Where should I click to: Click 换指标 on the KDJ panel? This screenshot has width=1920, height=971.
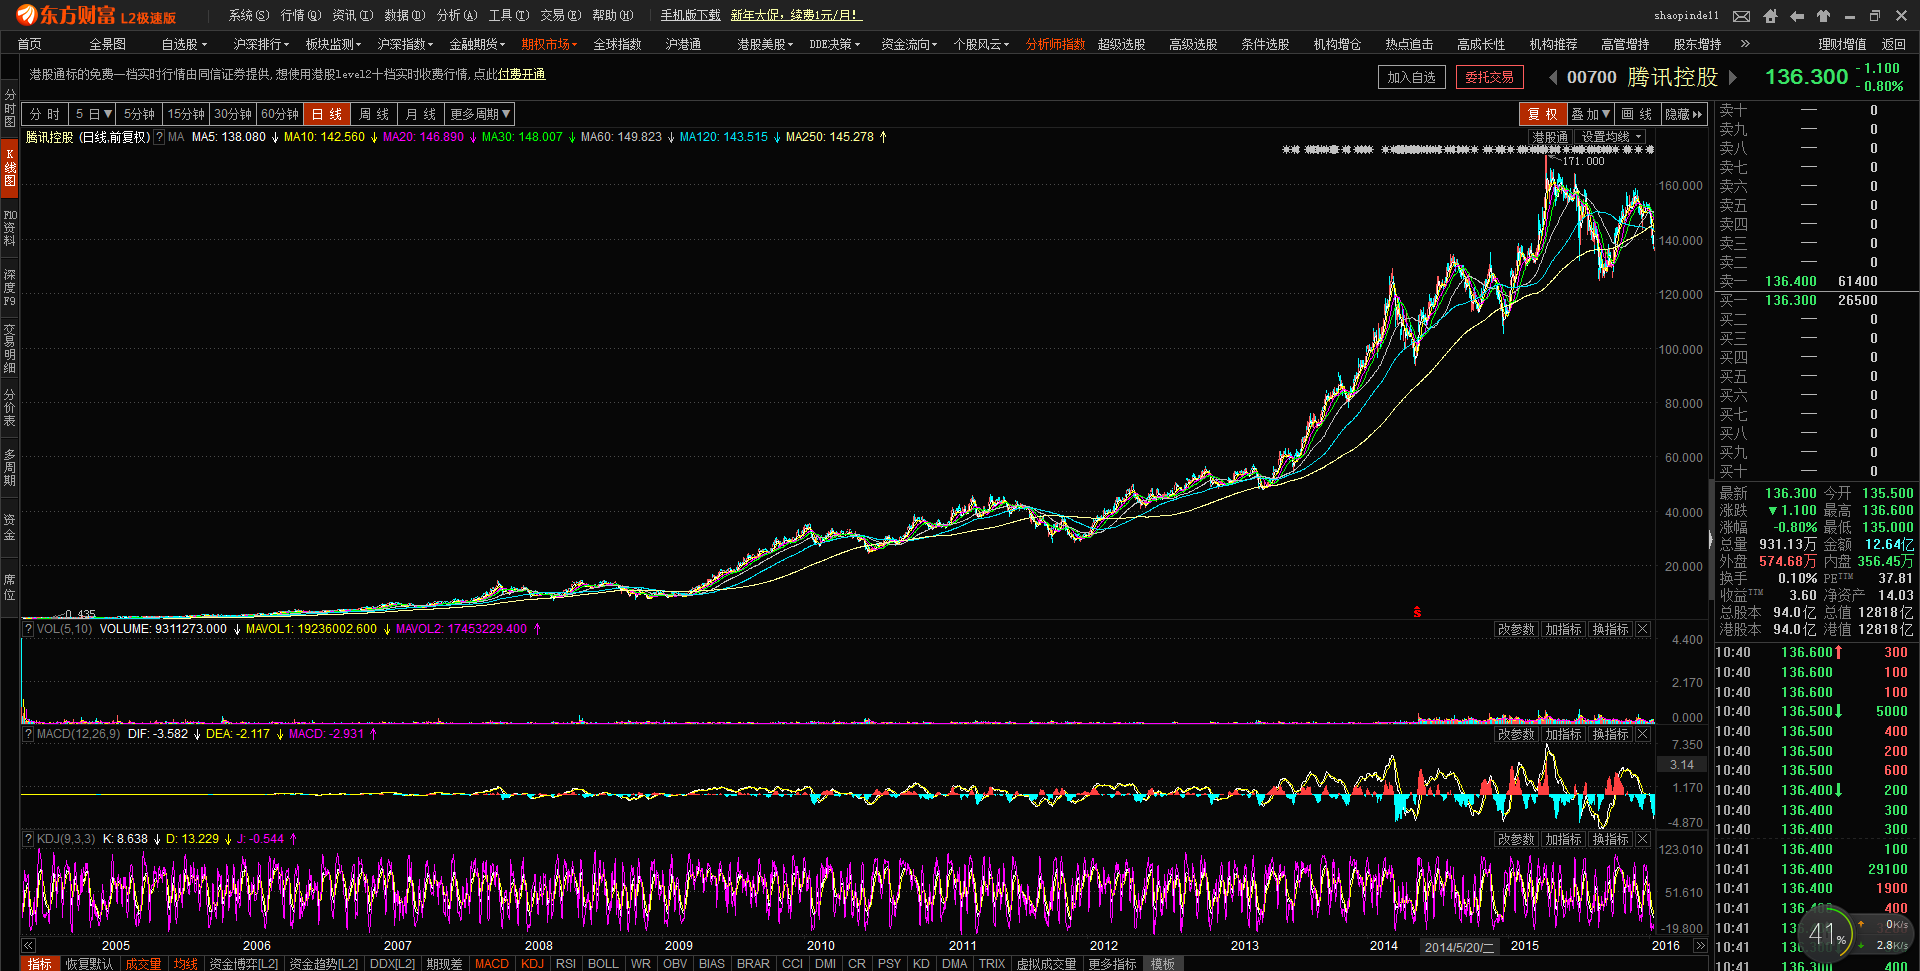[1610, 839]
